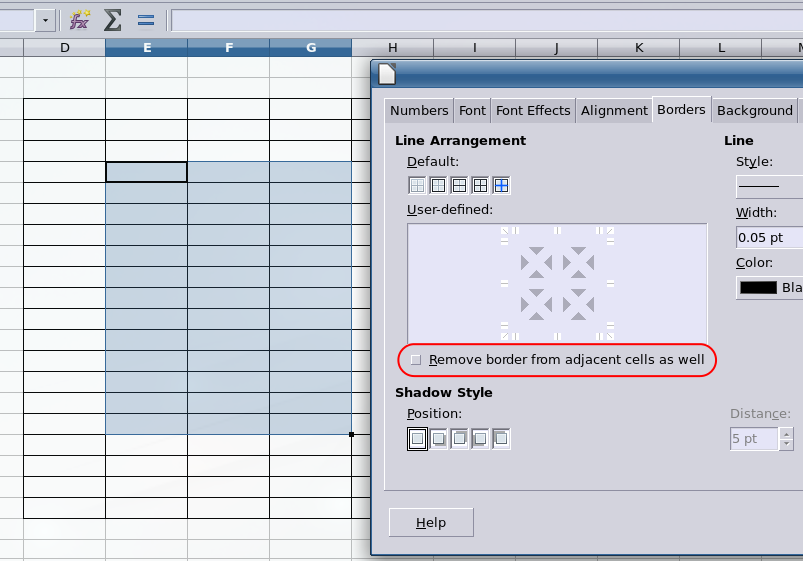The height and width of the screenshot is (561, 803).
Task: Open the line Style dropdown
Action: coord(769,186)
